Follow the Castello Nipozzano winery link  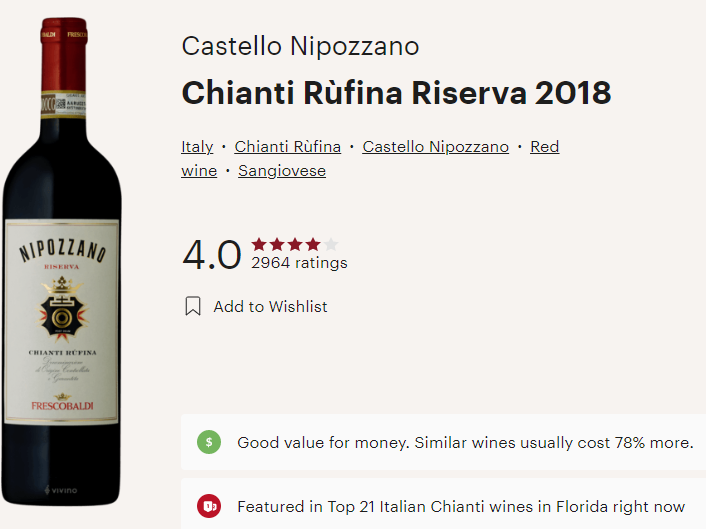tap(435, 147)
